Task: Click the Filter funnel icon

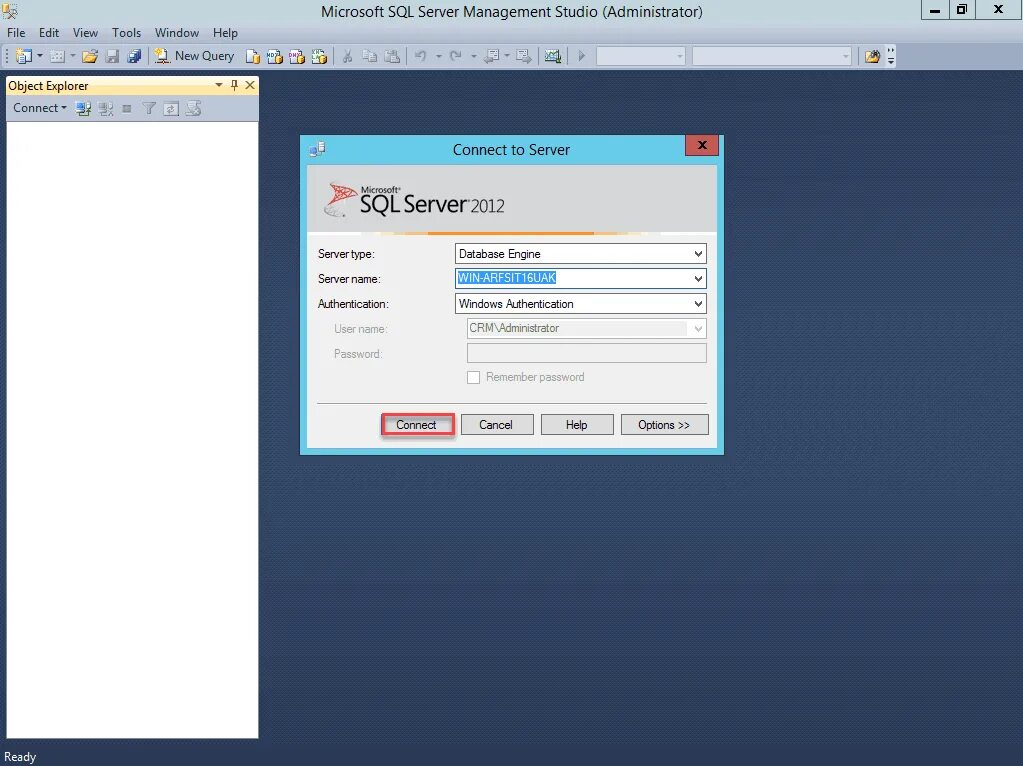Action: click(x=149, y=108)
